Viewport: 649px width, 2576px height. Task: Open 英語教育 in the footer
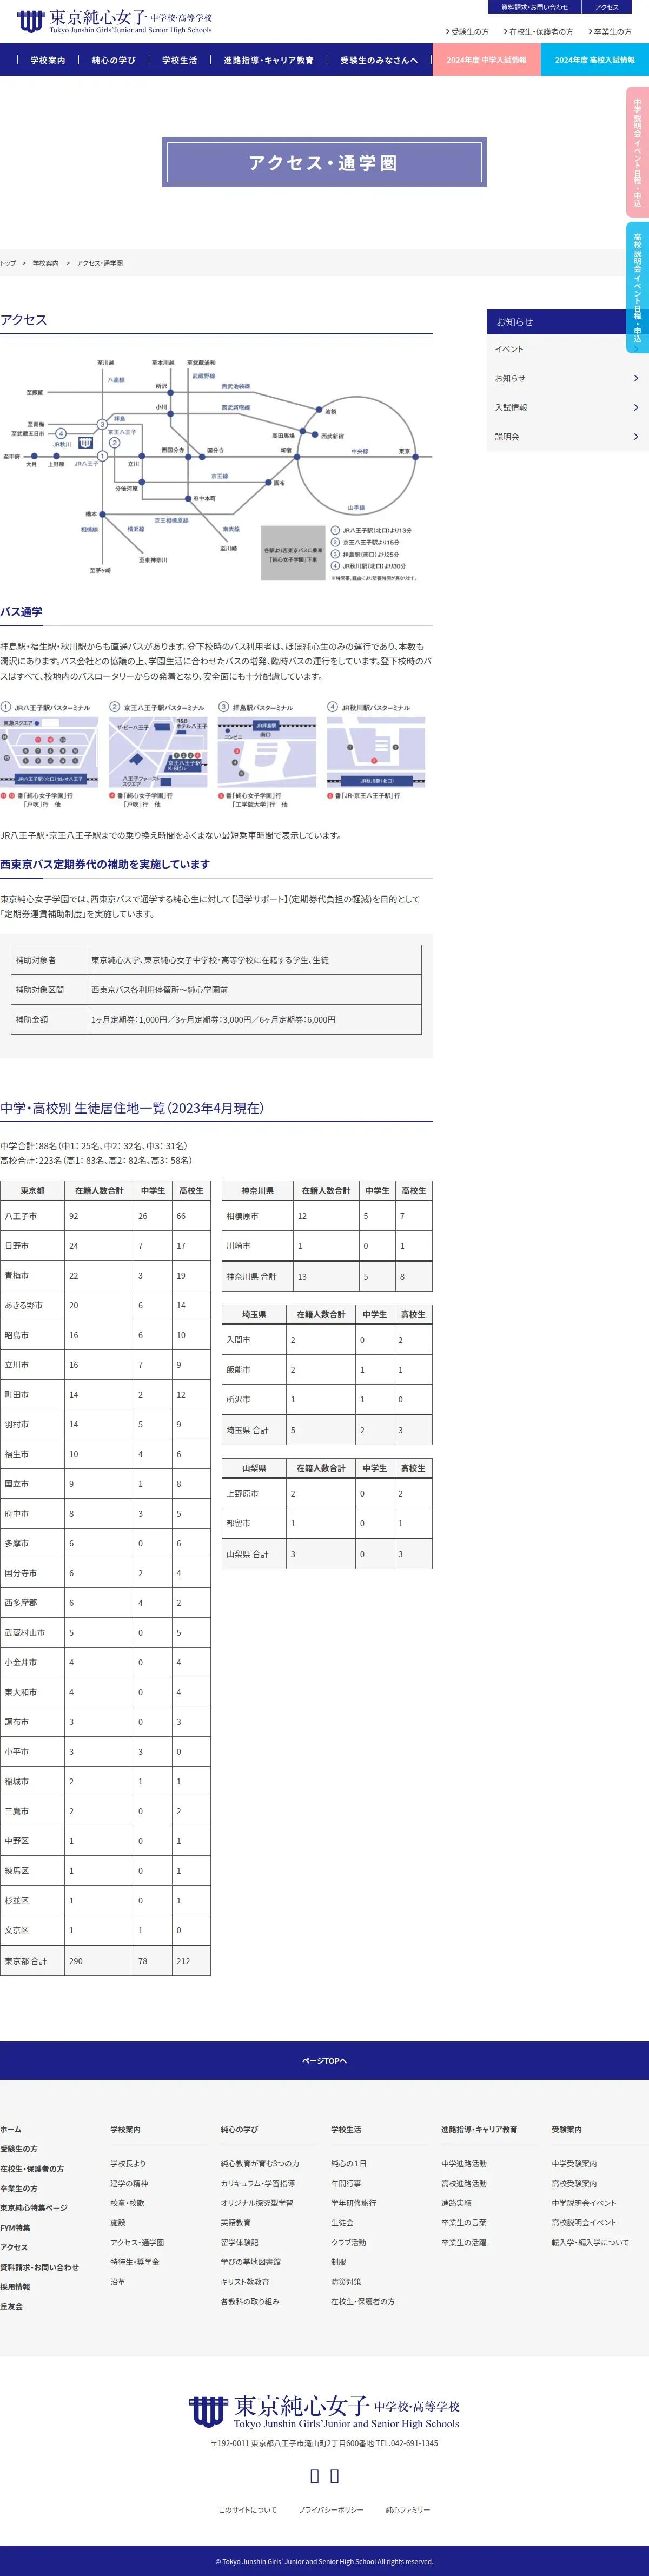[x=236, y=2222]
